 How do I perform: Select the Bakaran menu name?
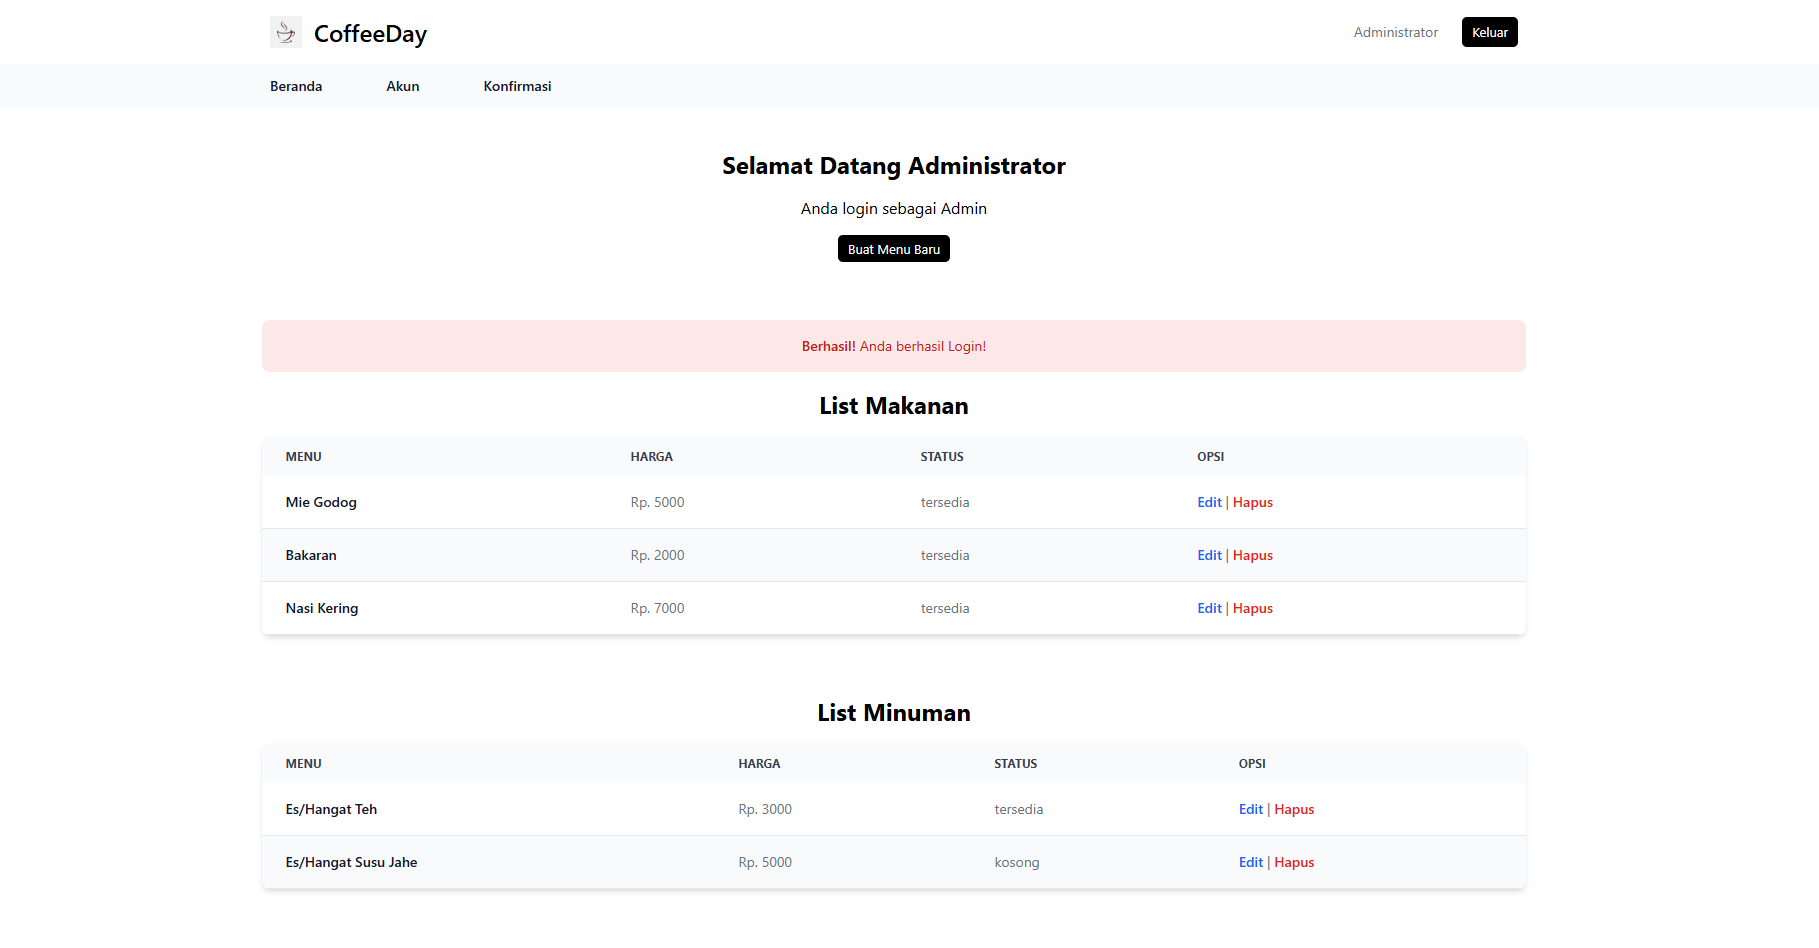(311, 555)
